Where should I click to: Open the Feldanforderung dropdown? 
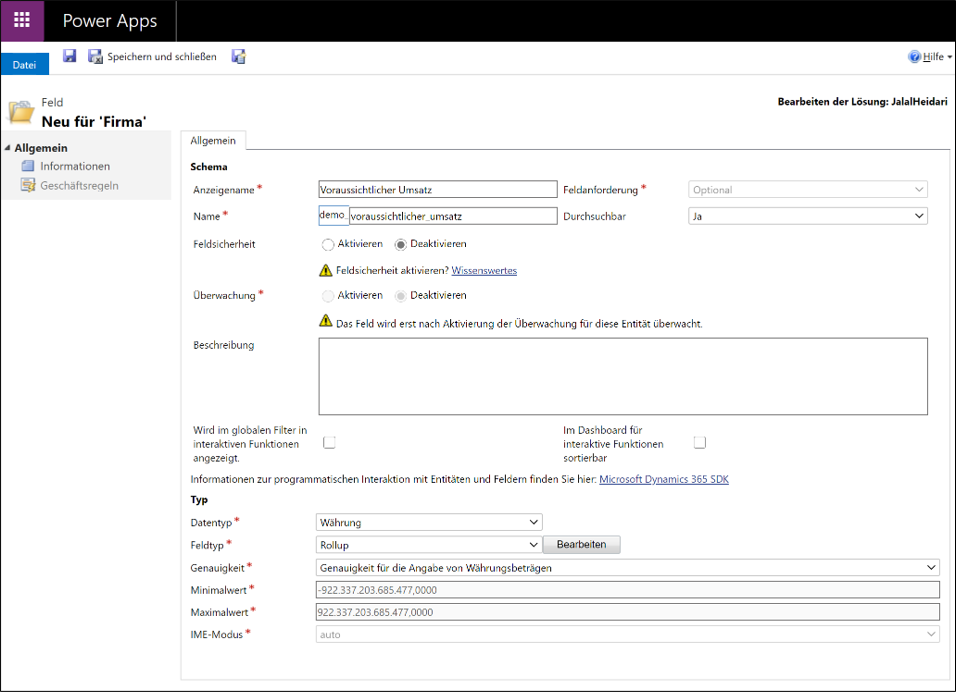[808, 190]
